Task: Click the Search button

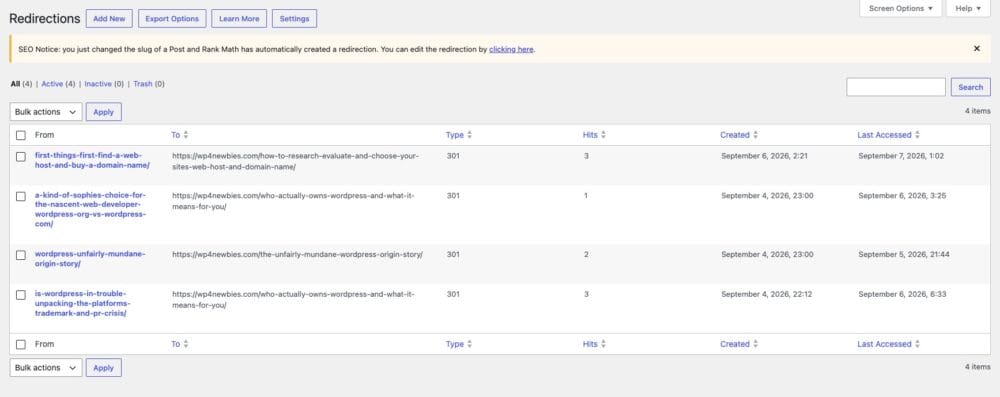Action: click(971, 87)
